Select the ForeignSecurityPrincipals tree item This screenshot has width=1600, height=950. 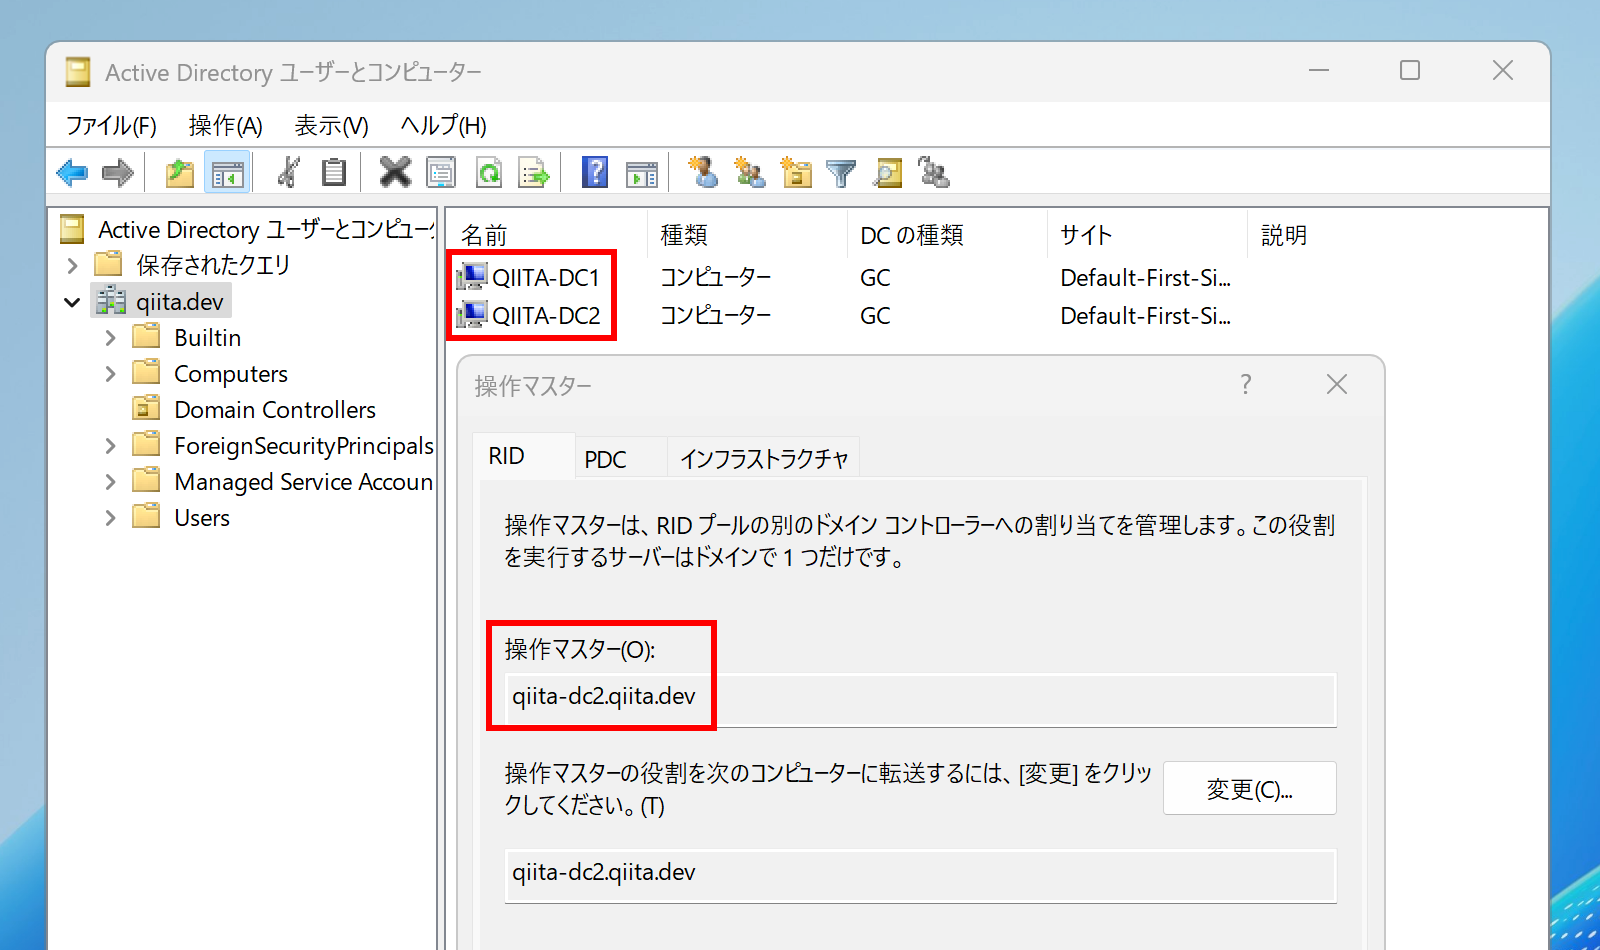pos(303,446)
